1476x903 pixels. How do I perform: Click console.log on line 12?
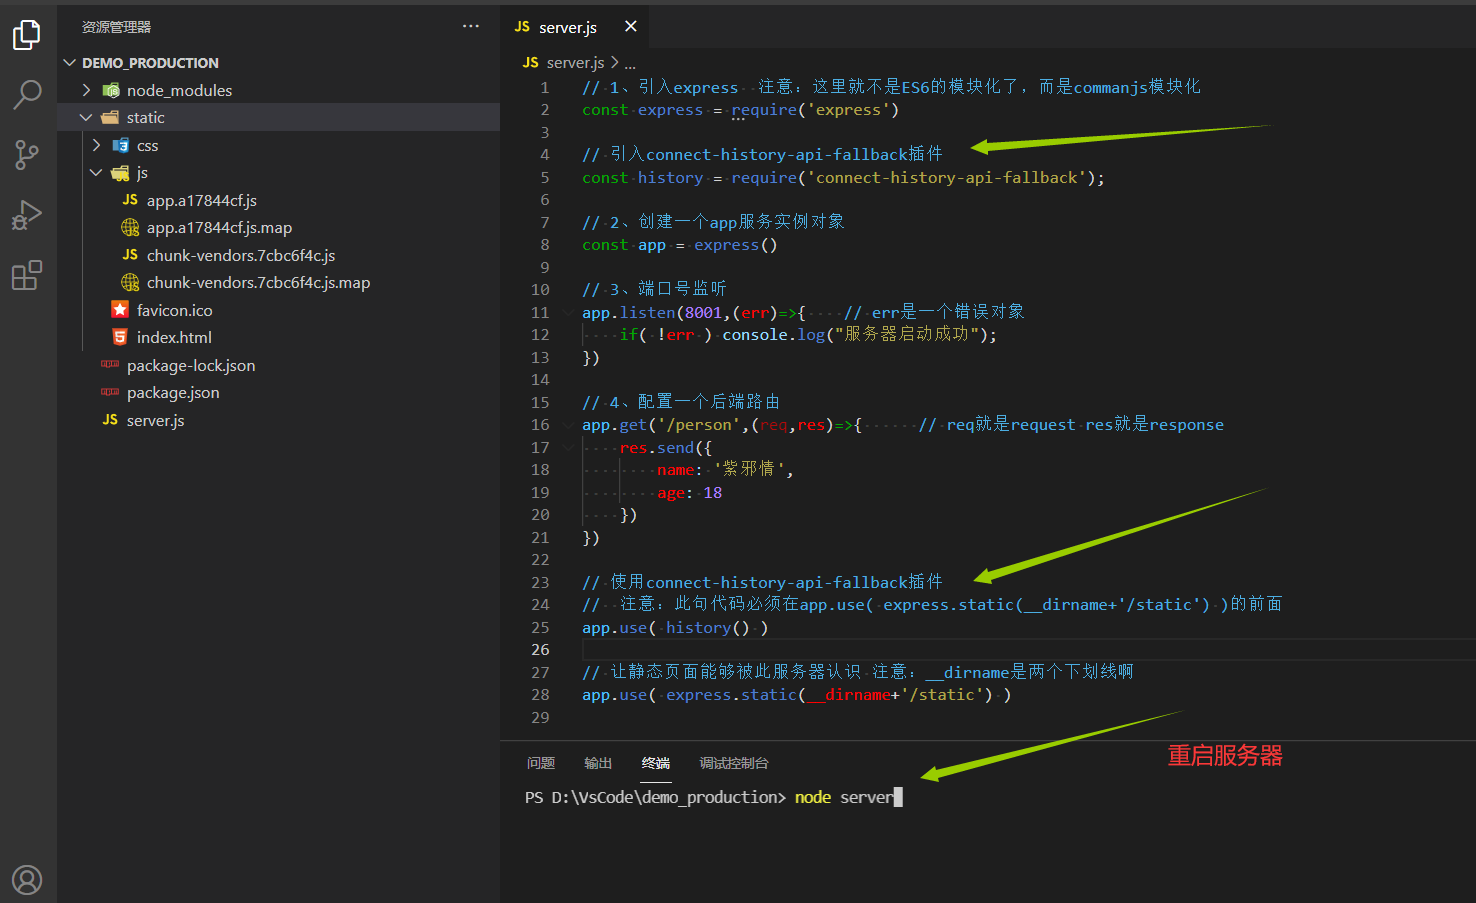coord(774,335)
